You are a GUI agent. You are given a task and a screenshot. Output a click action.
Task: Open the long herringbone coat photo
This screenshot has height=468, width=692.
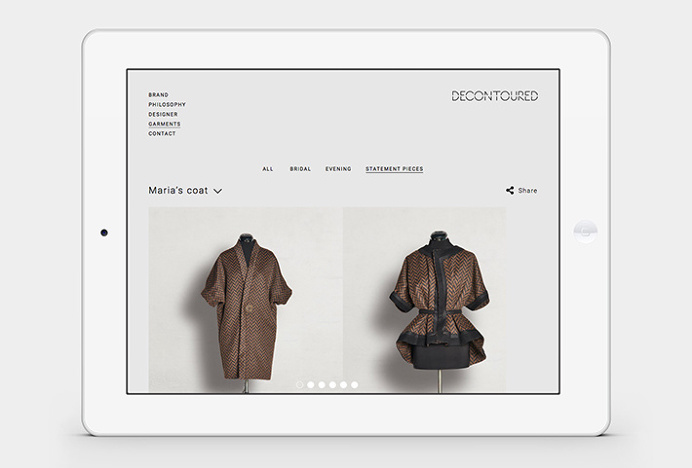(x=246, y=300)
